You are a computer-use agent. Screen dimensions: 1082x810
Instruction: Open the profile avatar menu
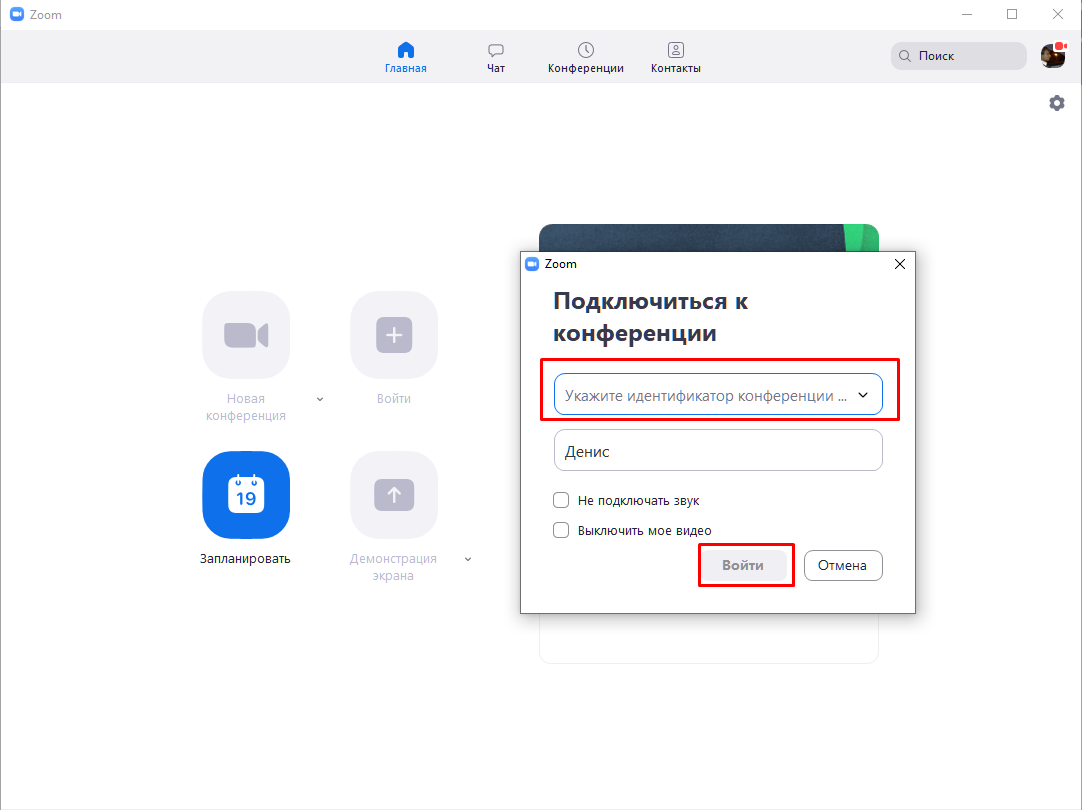tap(1053, 55)
